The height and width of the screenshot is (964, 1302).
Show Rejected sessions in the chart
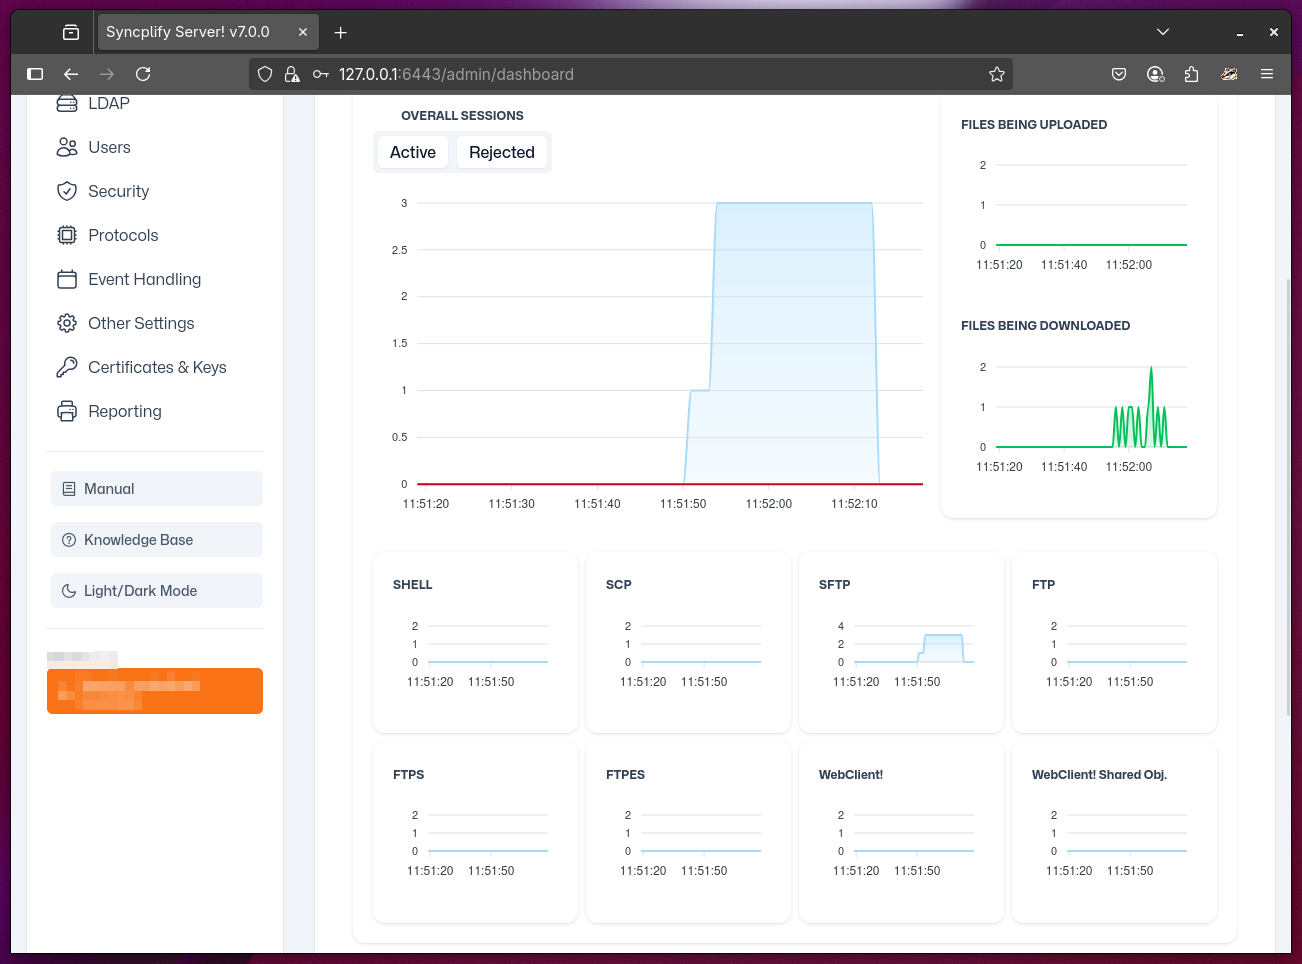pos(502,152)
